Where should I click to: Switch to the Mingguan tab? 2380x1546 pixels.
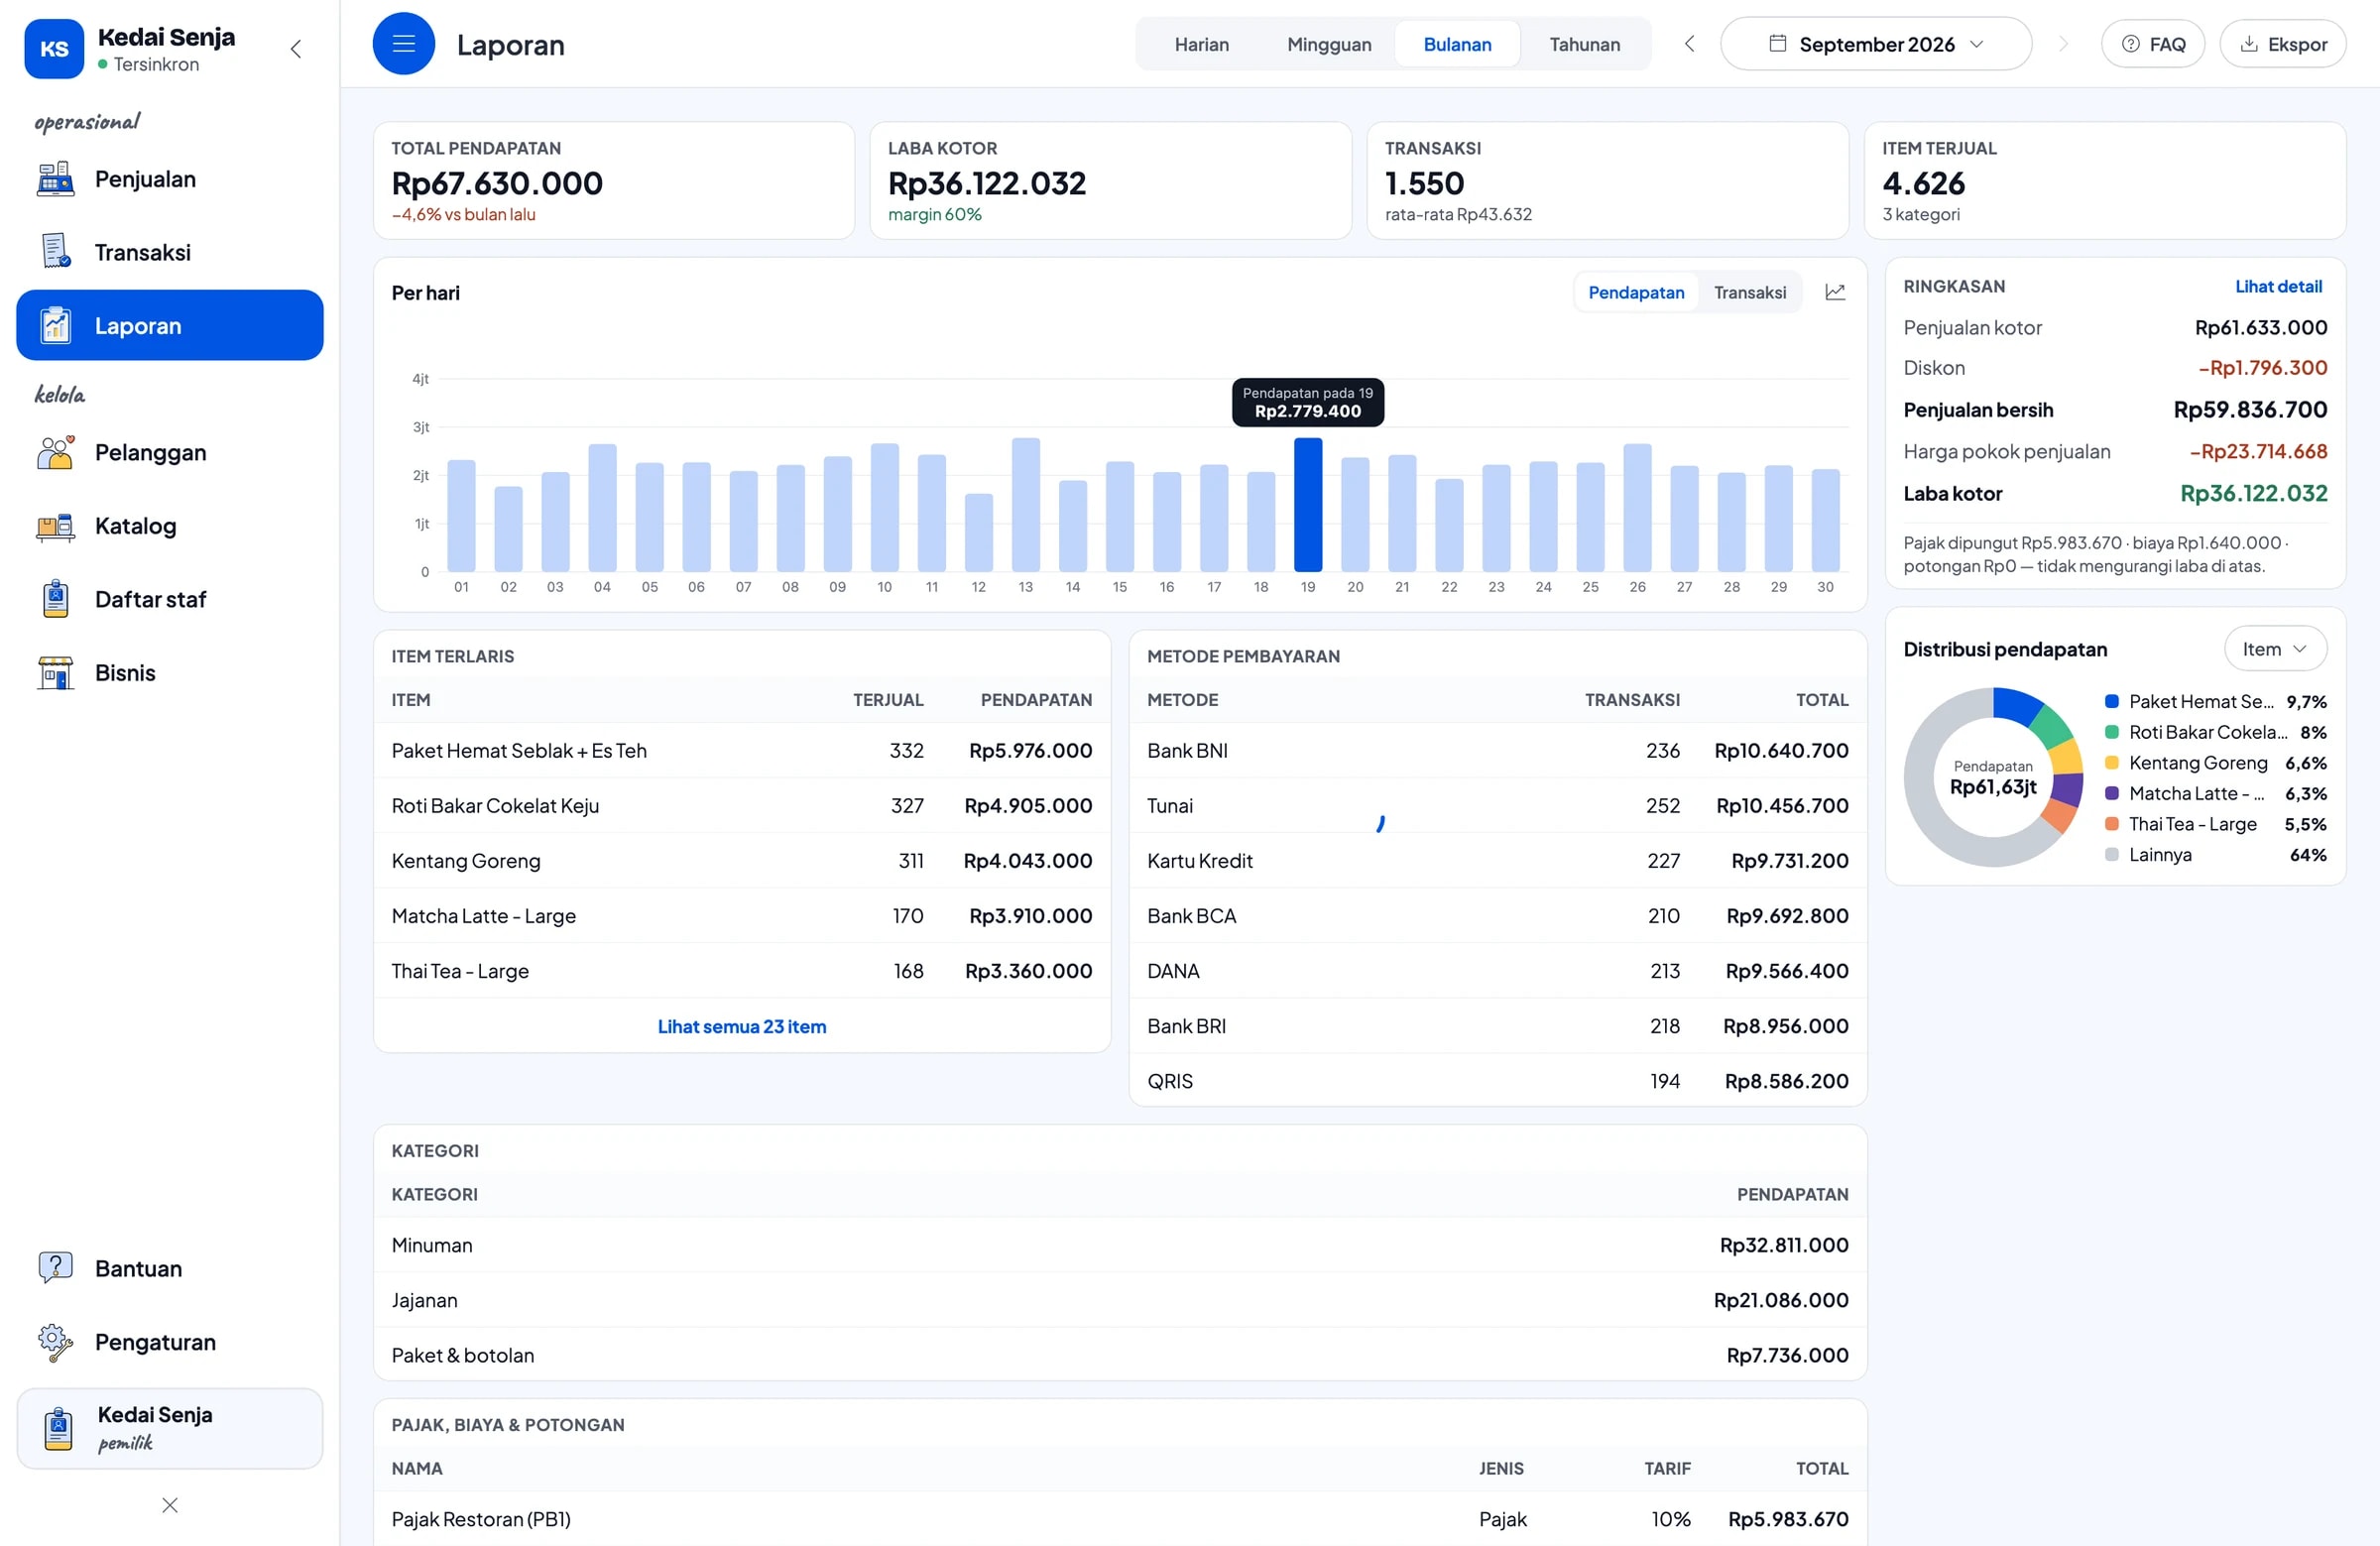coord(1329,44)
